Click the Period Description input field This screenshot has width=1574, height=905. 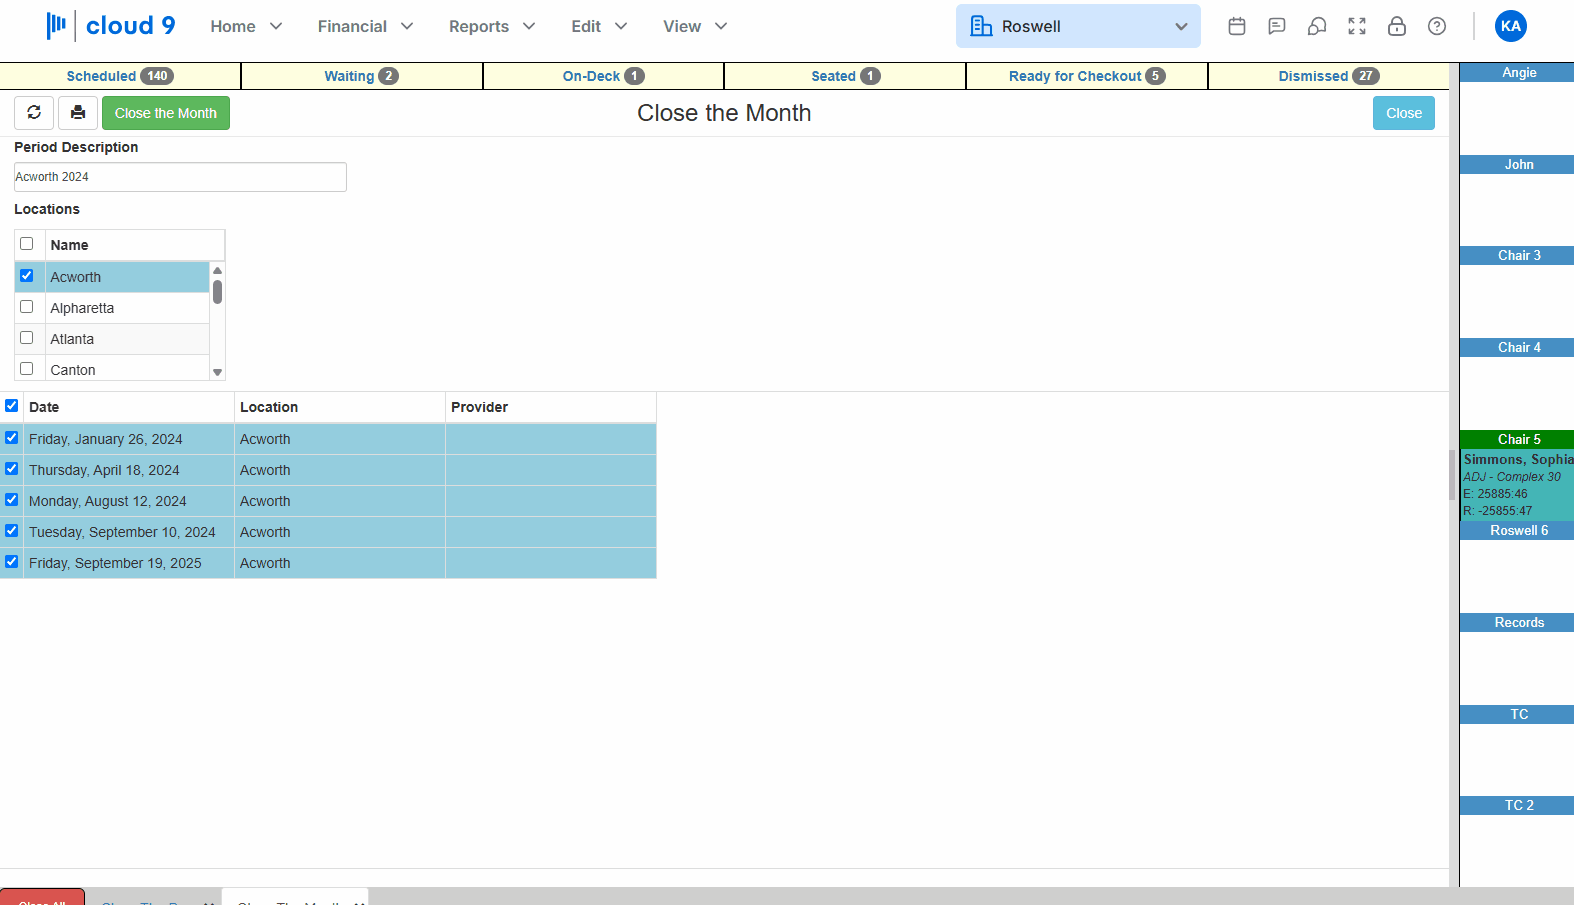180,177
